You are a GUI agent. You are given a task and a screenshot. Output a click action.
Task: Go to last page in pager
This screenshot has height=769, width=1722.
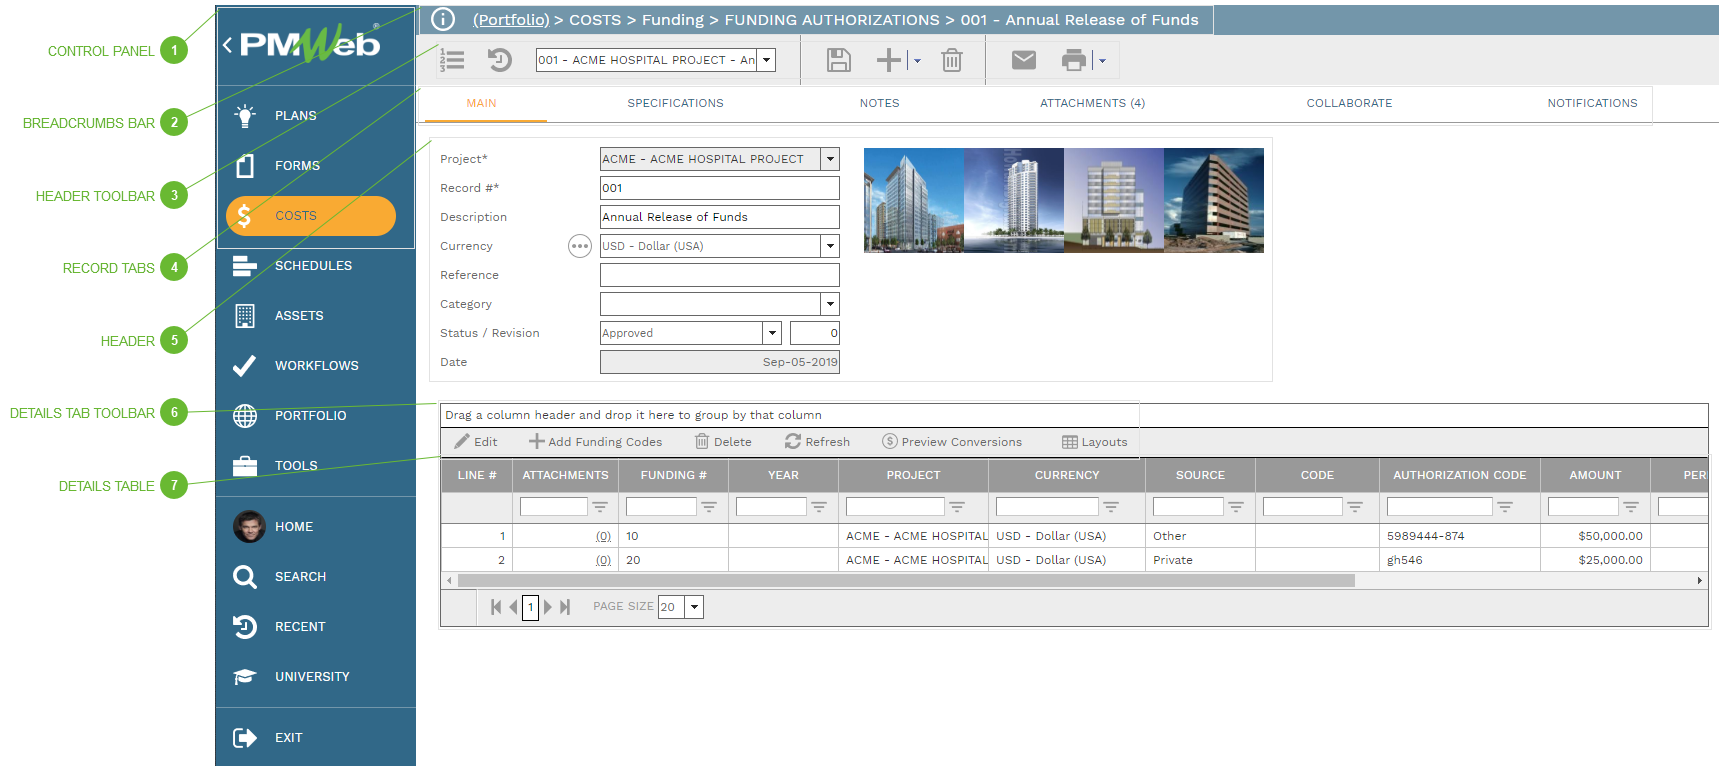(565, 607)
